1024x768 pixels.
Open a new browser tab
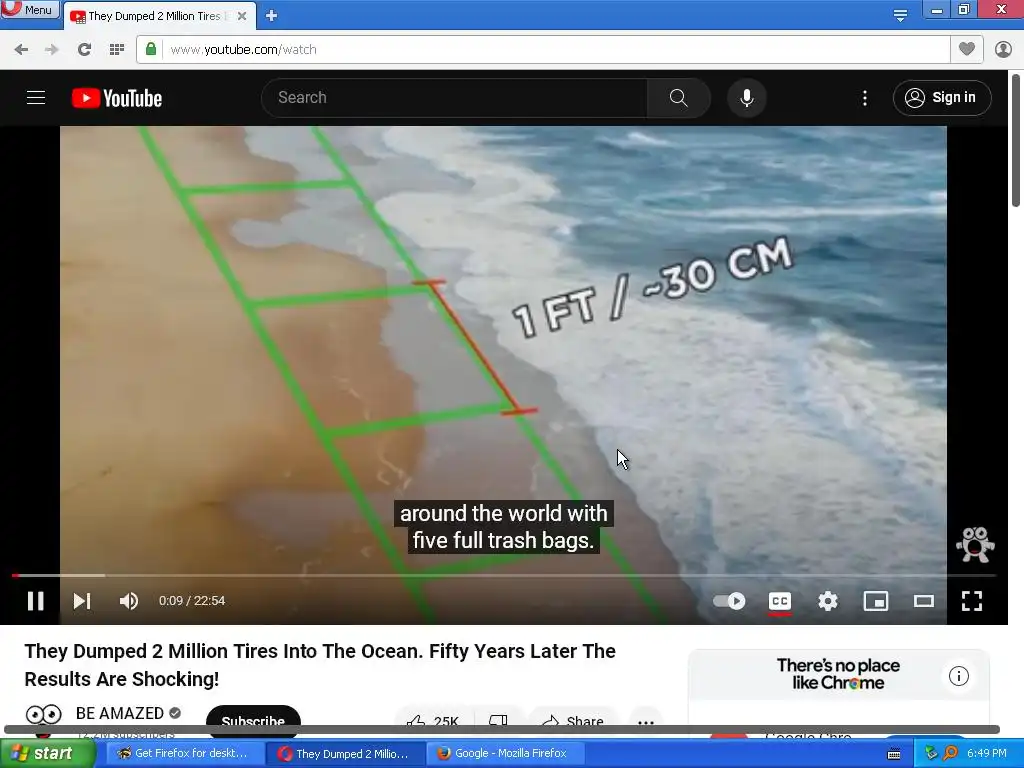[272, 16]
